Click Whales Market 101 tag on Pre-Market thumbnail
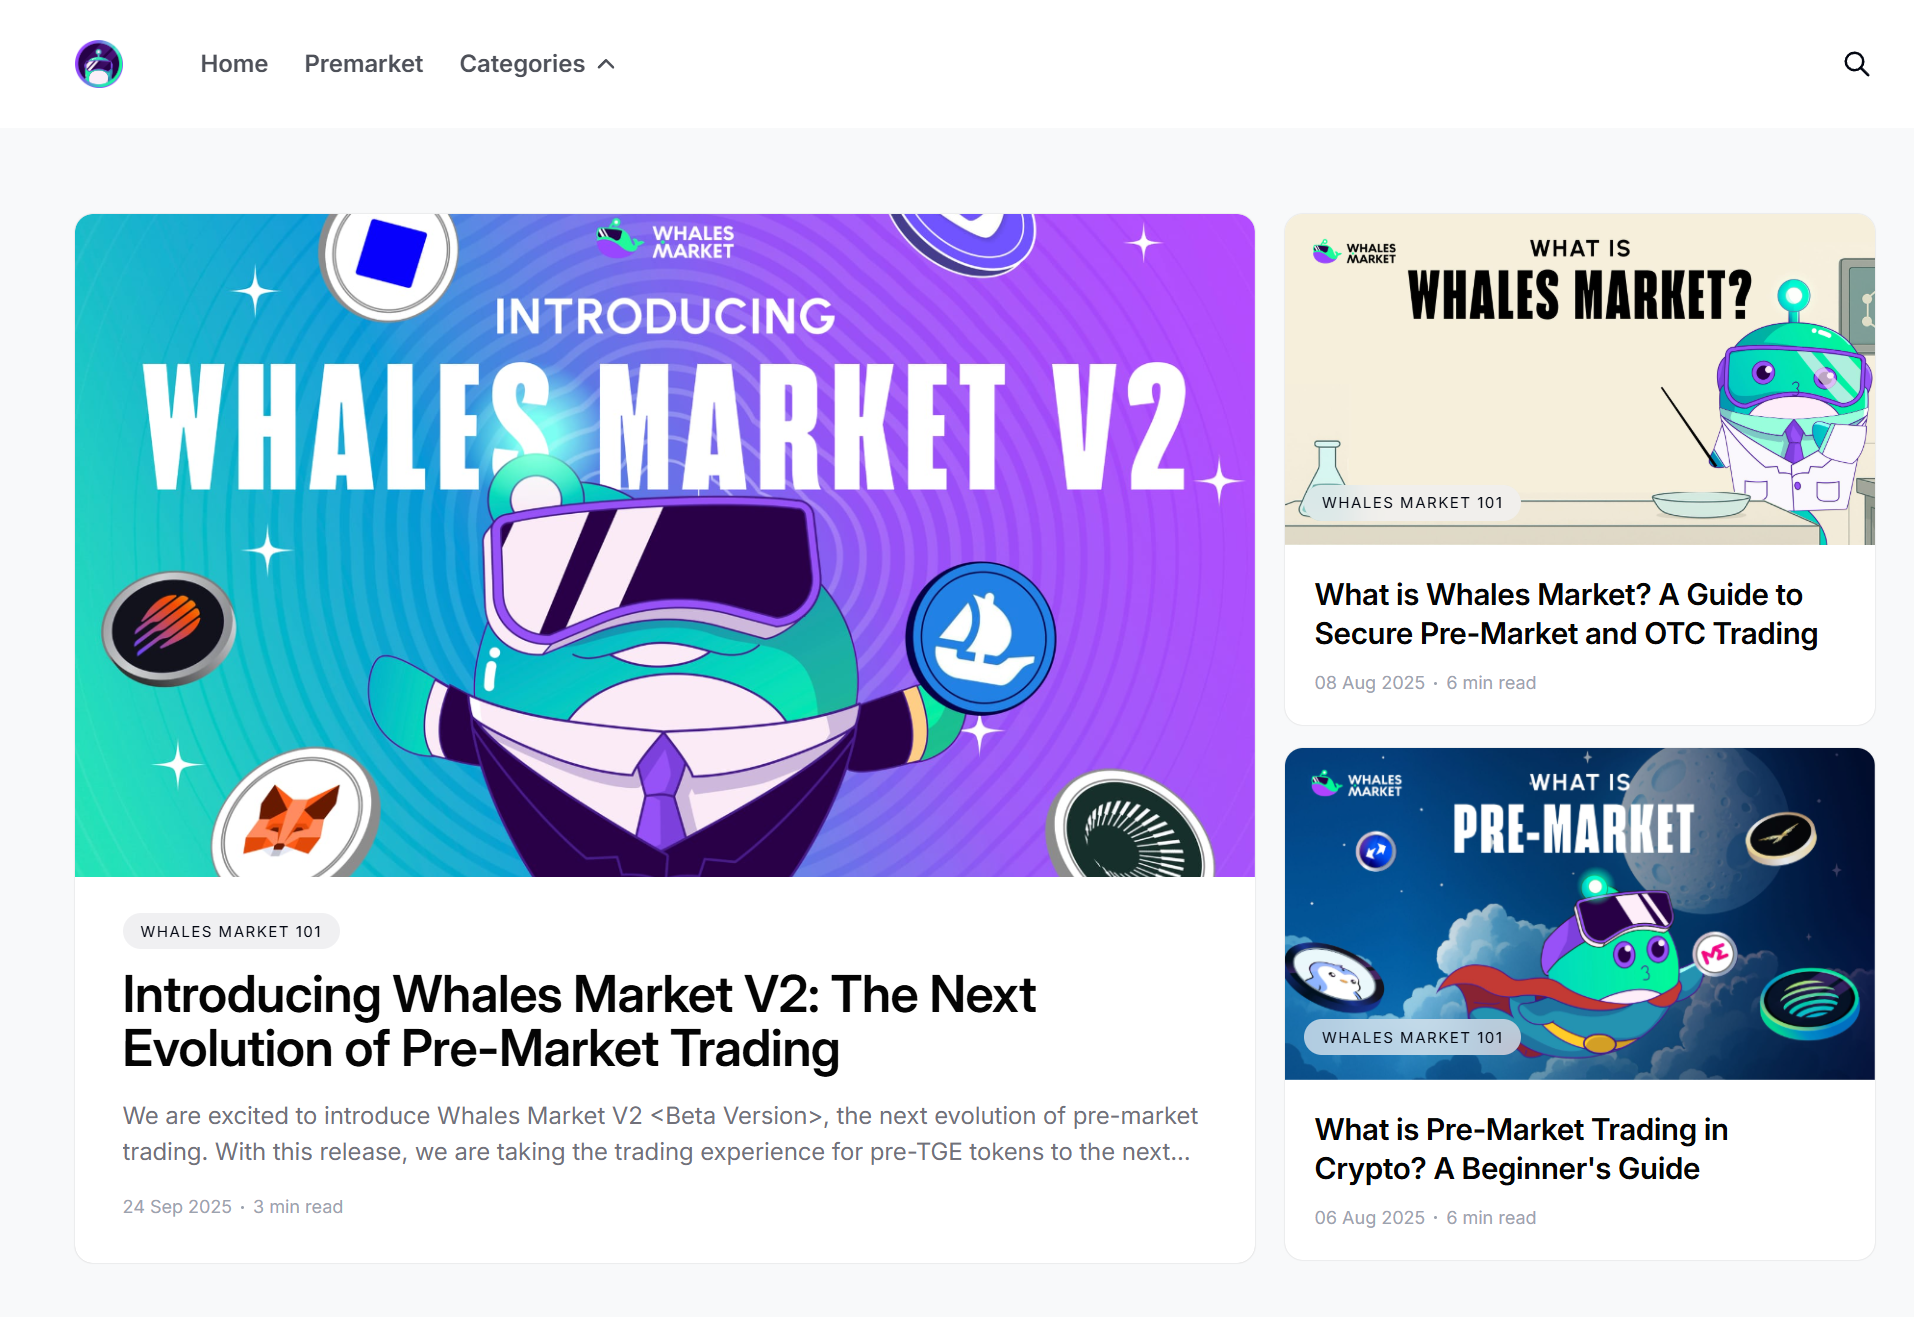 click(x=1412, y=1038)
